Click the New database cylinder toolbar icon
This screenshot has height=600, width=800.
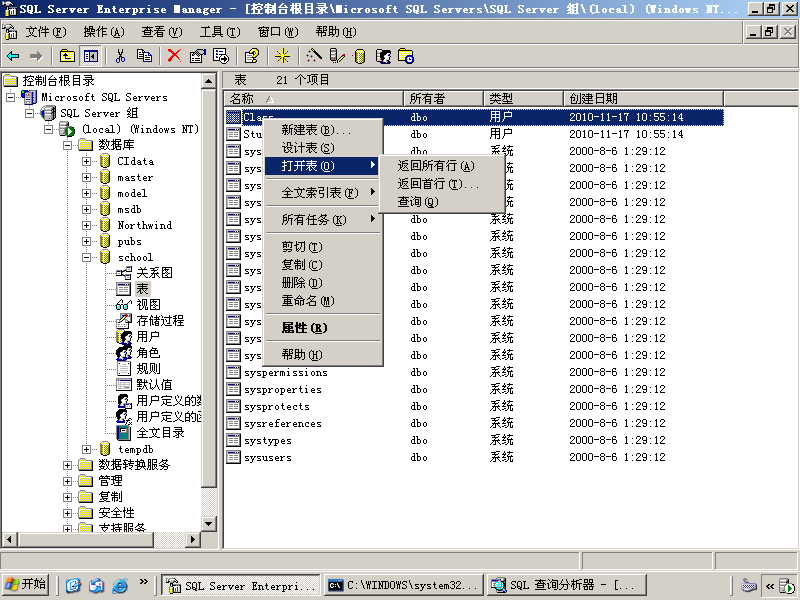(x=360, y=56)
